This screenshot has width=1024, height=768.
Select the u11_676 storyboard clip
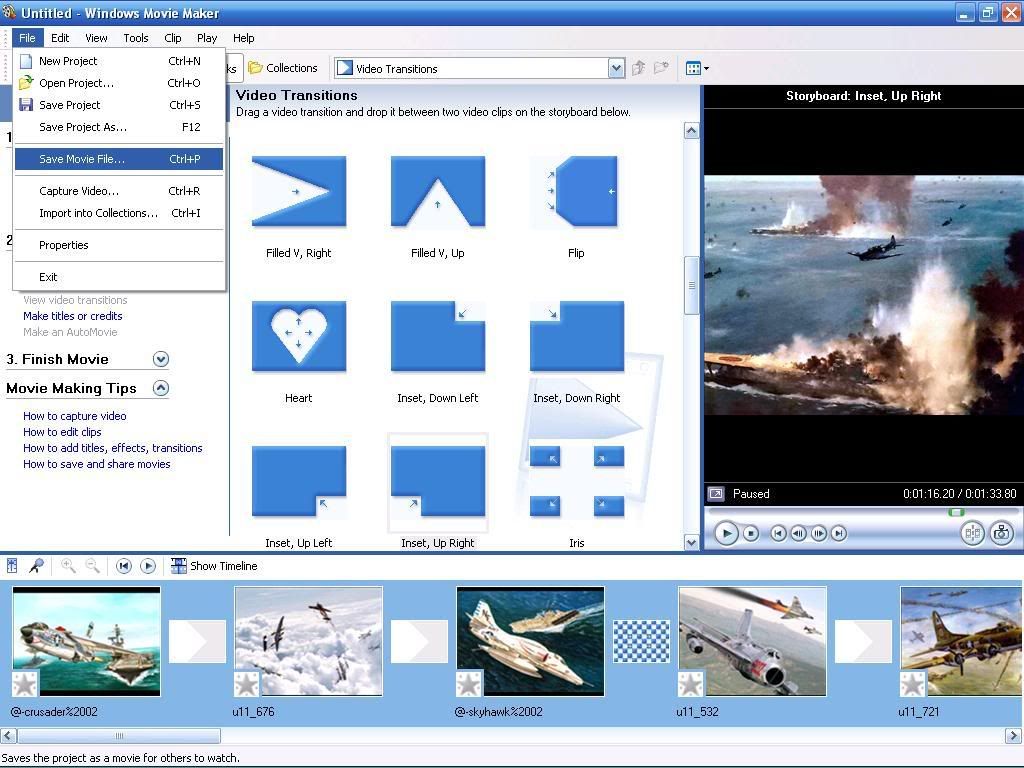click(308, 641)
